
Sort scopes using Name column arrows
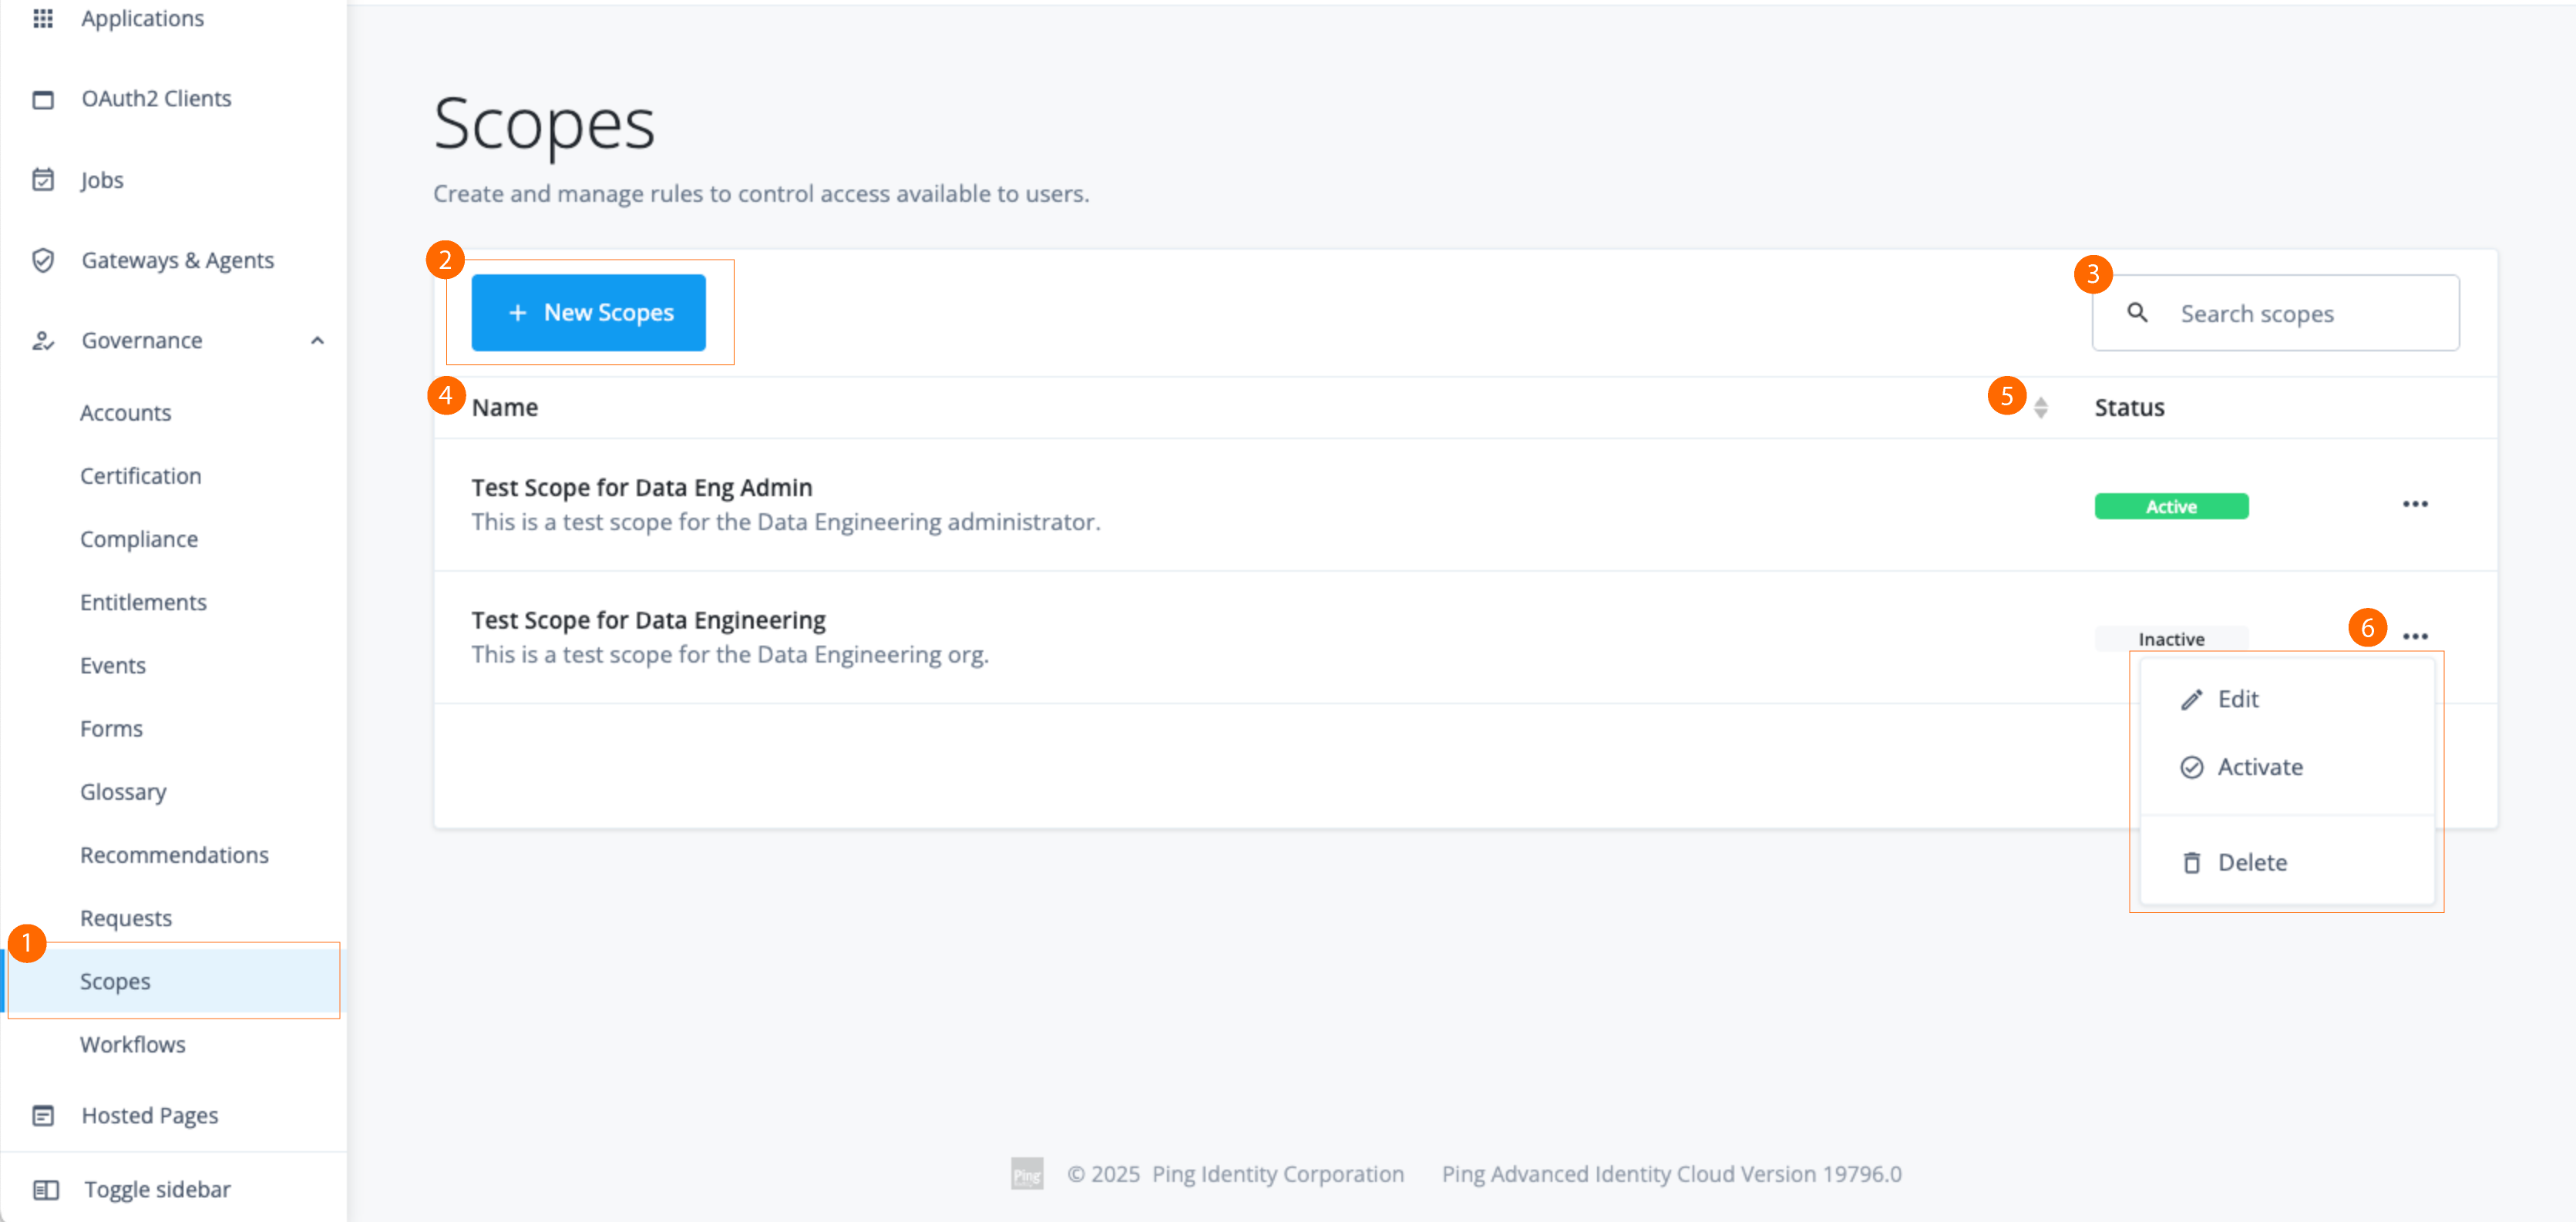pos(2041,408)
